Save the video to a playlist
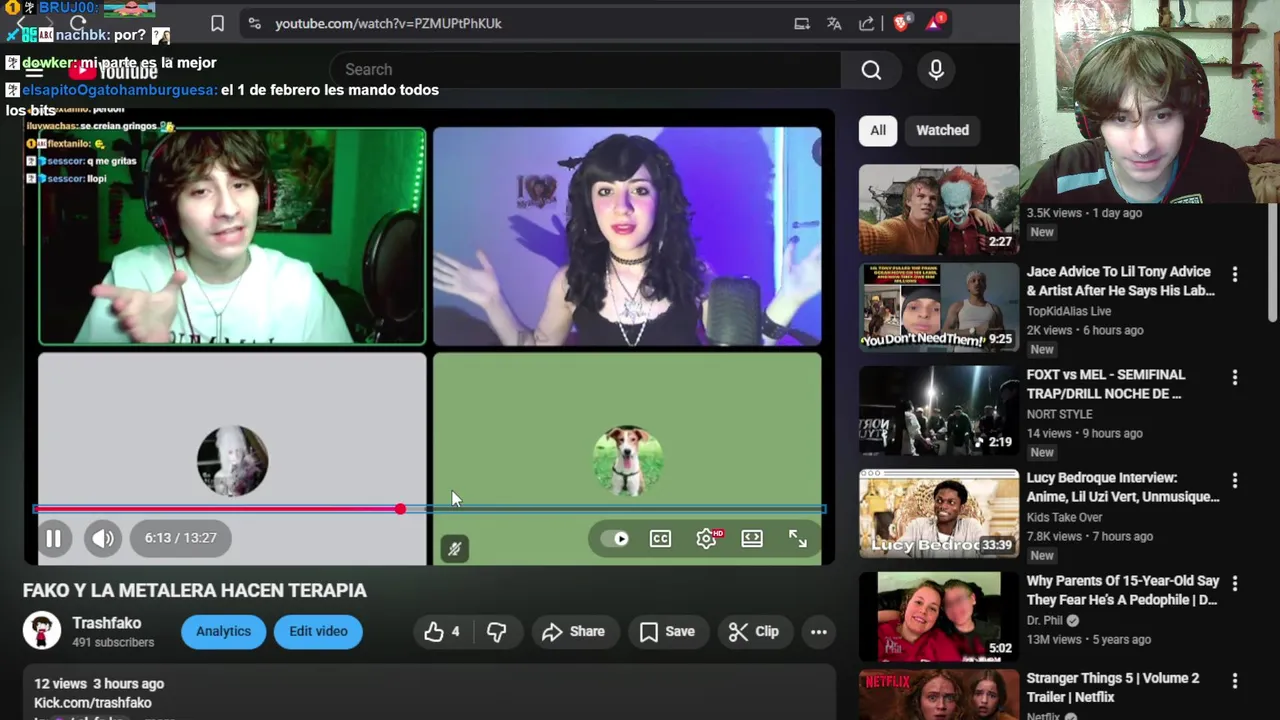This screenshot has width=1280, height=720. 667,631
